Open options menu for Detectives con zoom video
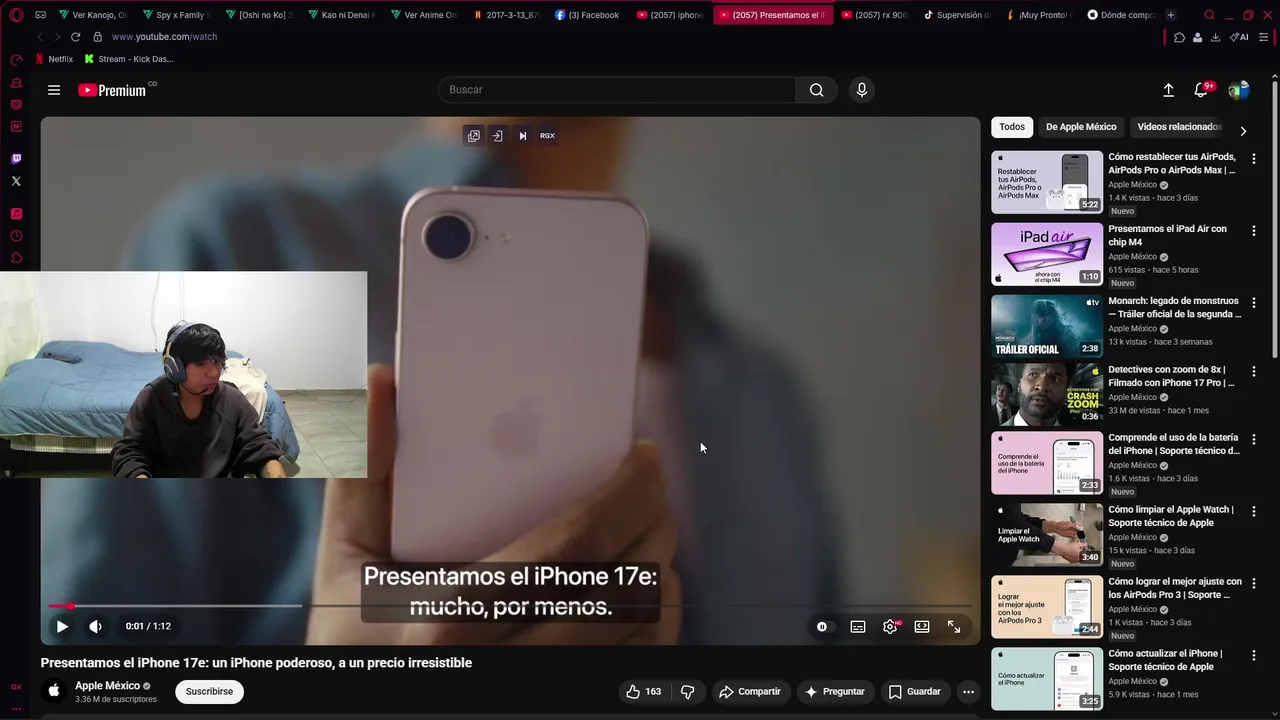Image resolution: width=1280 pixels, height=720 pixels. pos(1254,371)
